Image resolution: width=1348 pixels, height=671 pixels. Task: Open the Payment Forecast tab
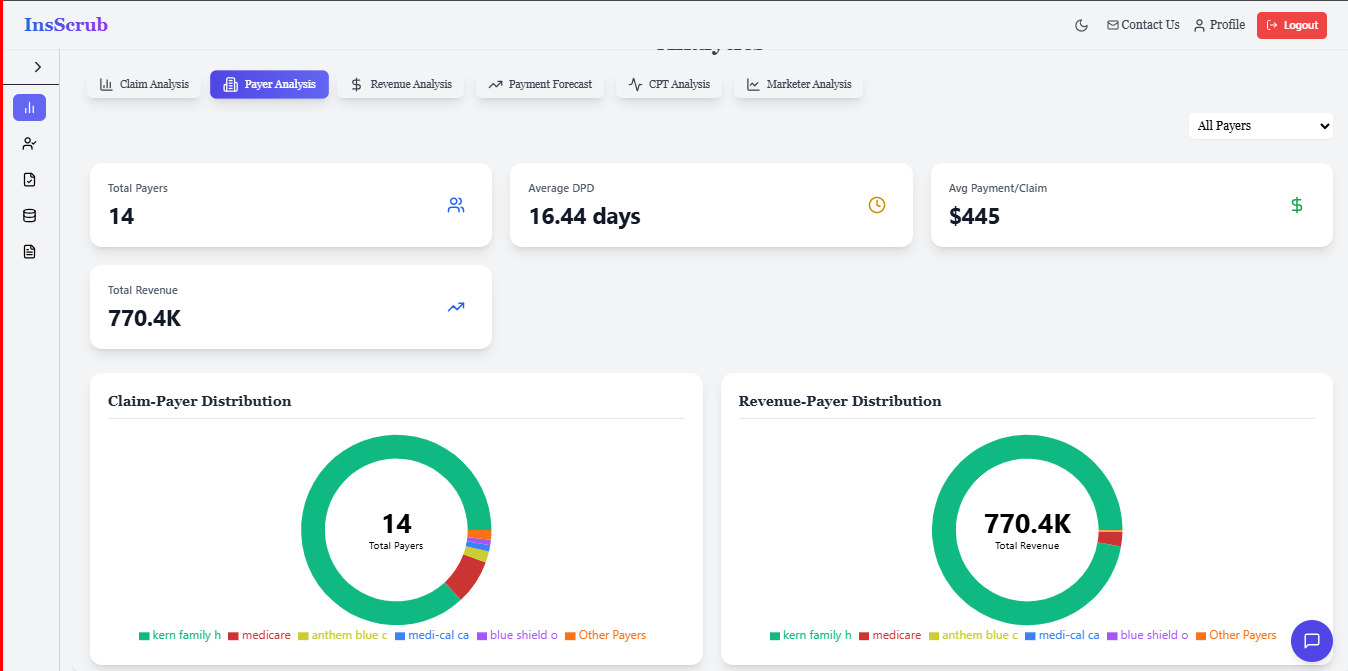(540, 84)
